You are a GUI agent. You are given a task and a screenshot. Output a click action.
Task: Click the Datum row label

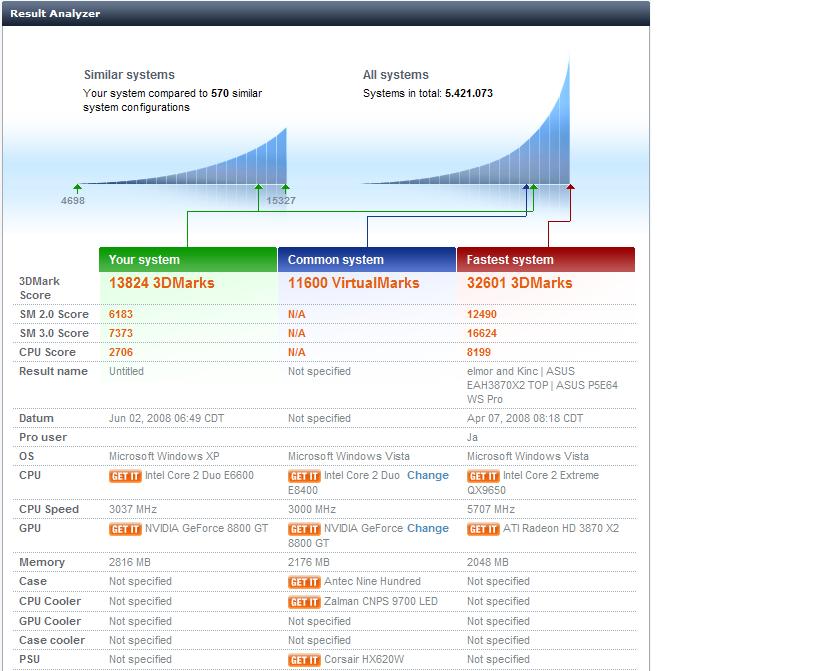36,418
